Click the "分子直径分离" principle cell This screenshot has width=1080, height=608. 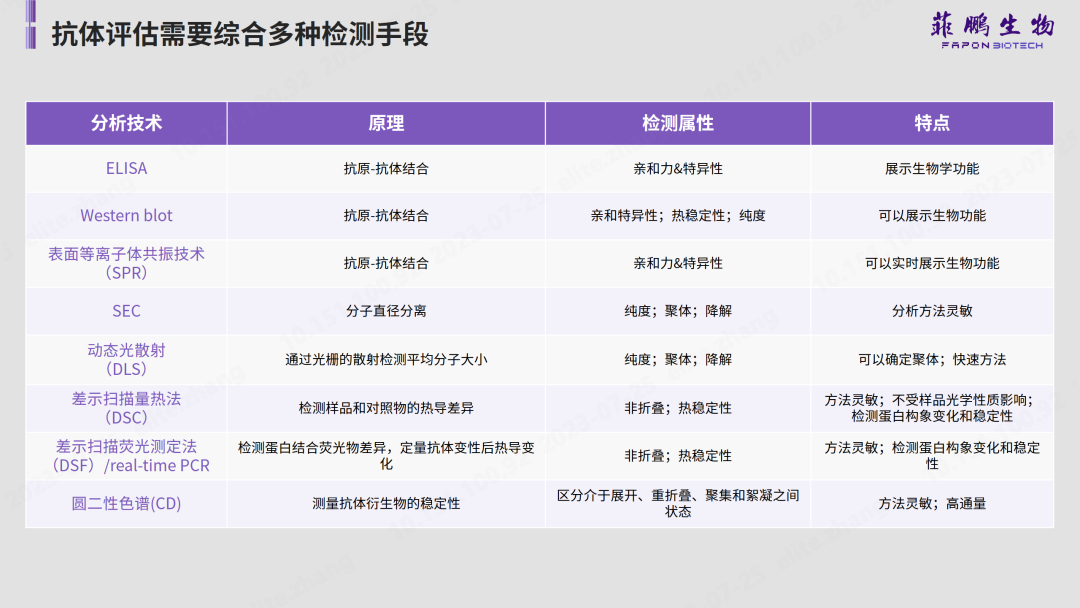coord(386,311)
